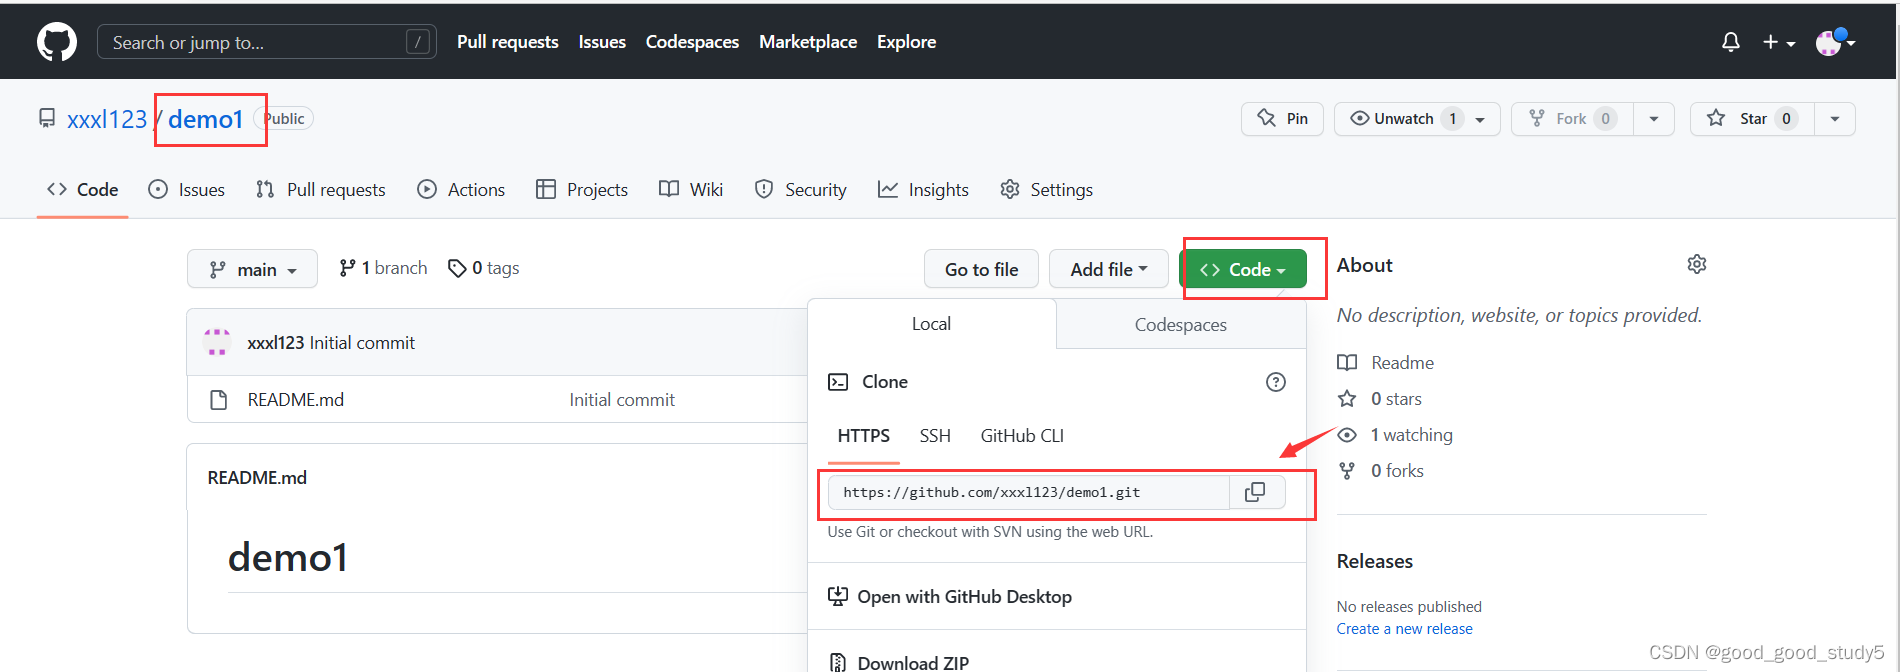Click the xxxl123 commit avatar

[217, 342]
